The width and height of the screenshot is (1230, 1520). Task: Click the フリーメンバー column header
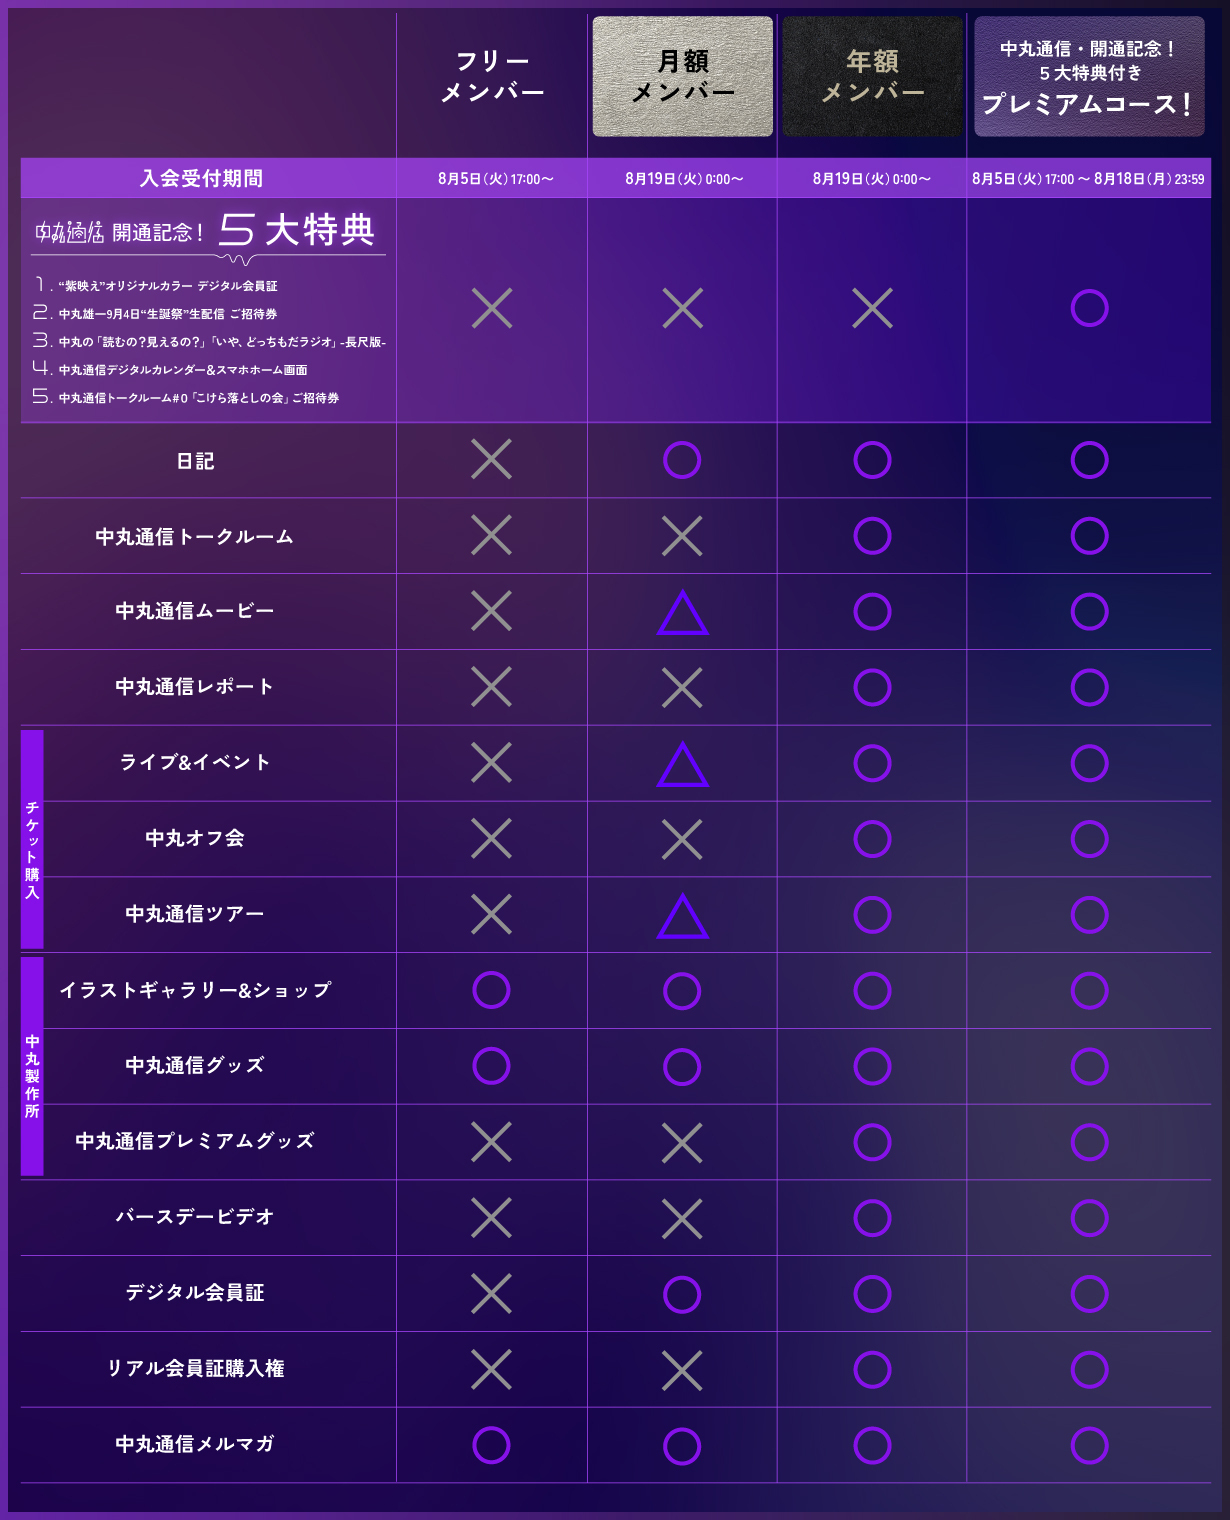click(x=492, y=76)
